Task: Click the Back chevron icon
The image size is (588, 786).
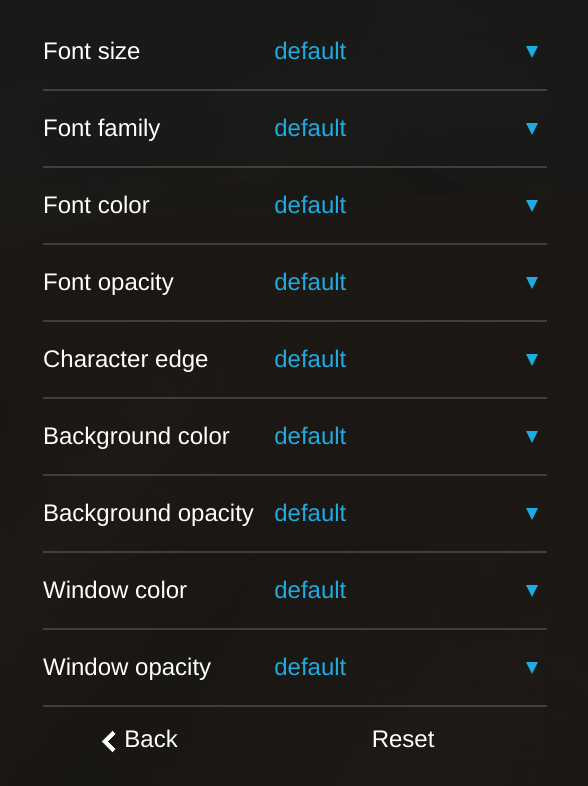Action: (109, 741)
